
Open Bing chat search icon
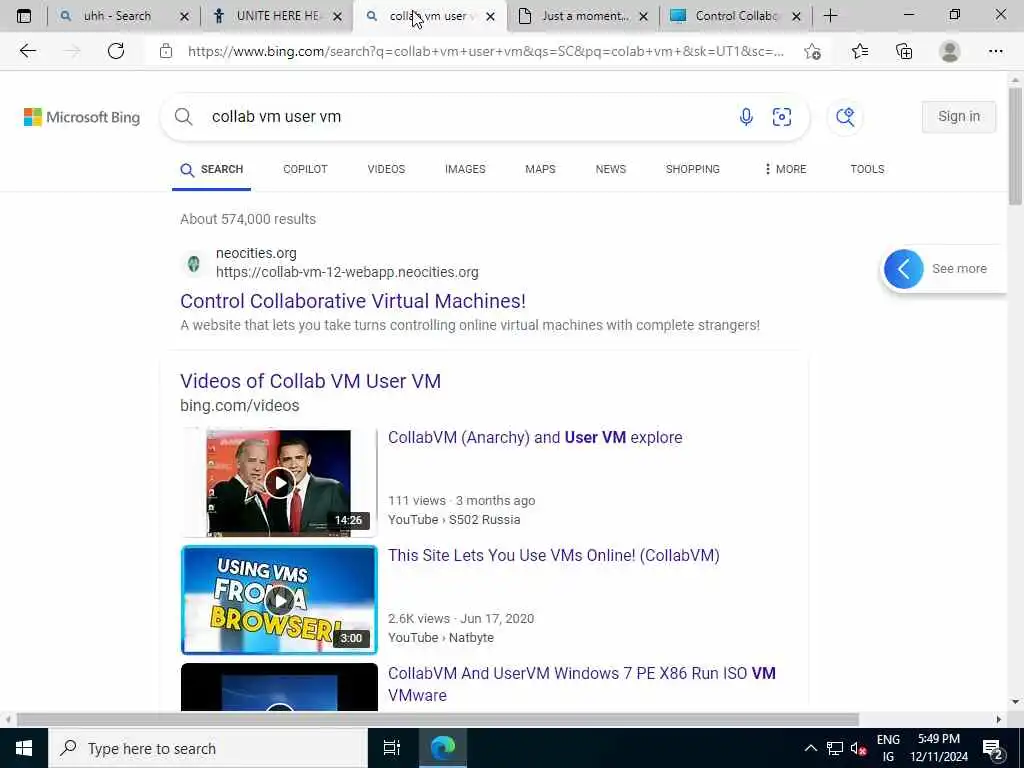(845, 117)
